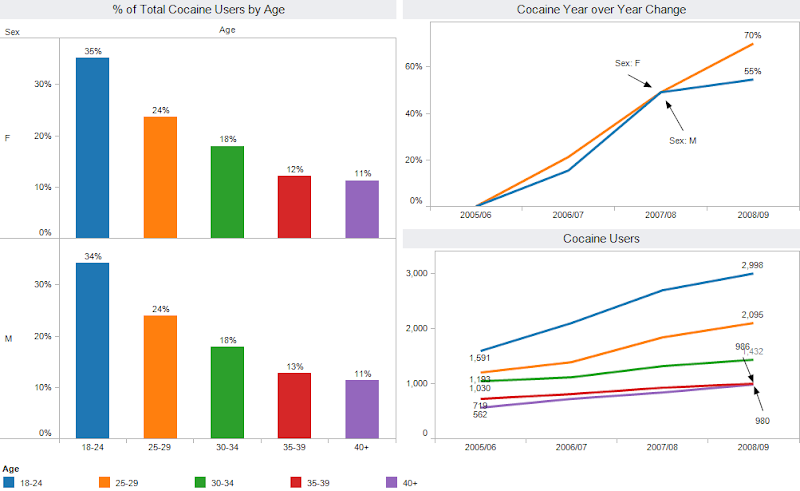Click the 40+ purple legend swatch

click(391, 482)
